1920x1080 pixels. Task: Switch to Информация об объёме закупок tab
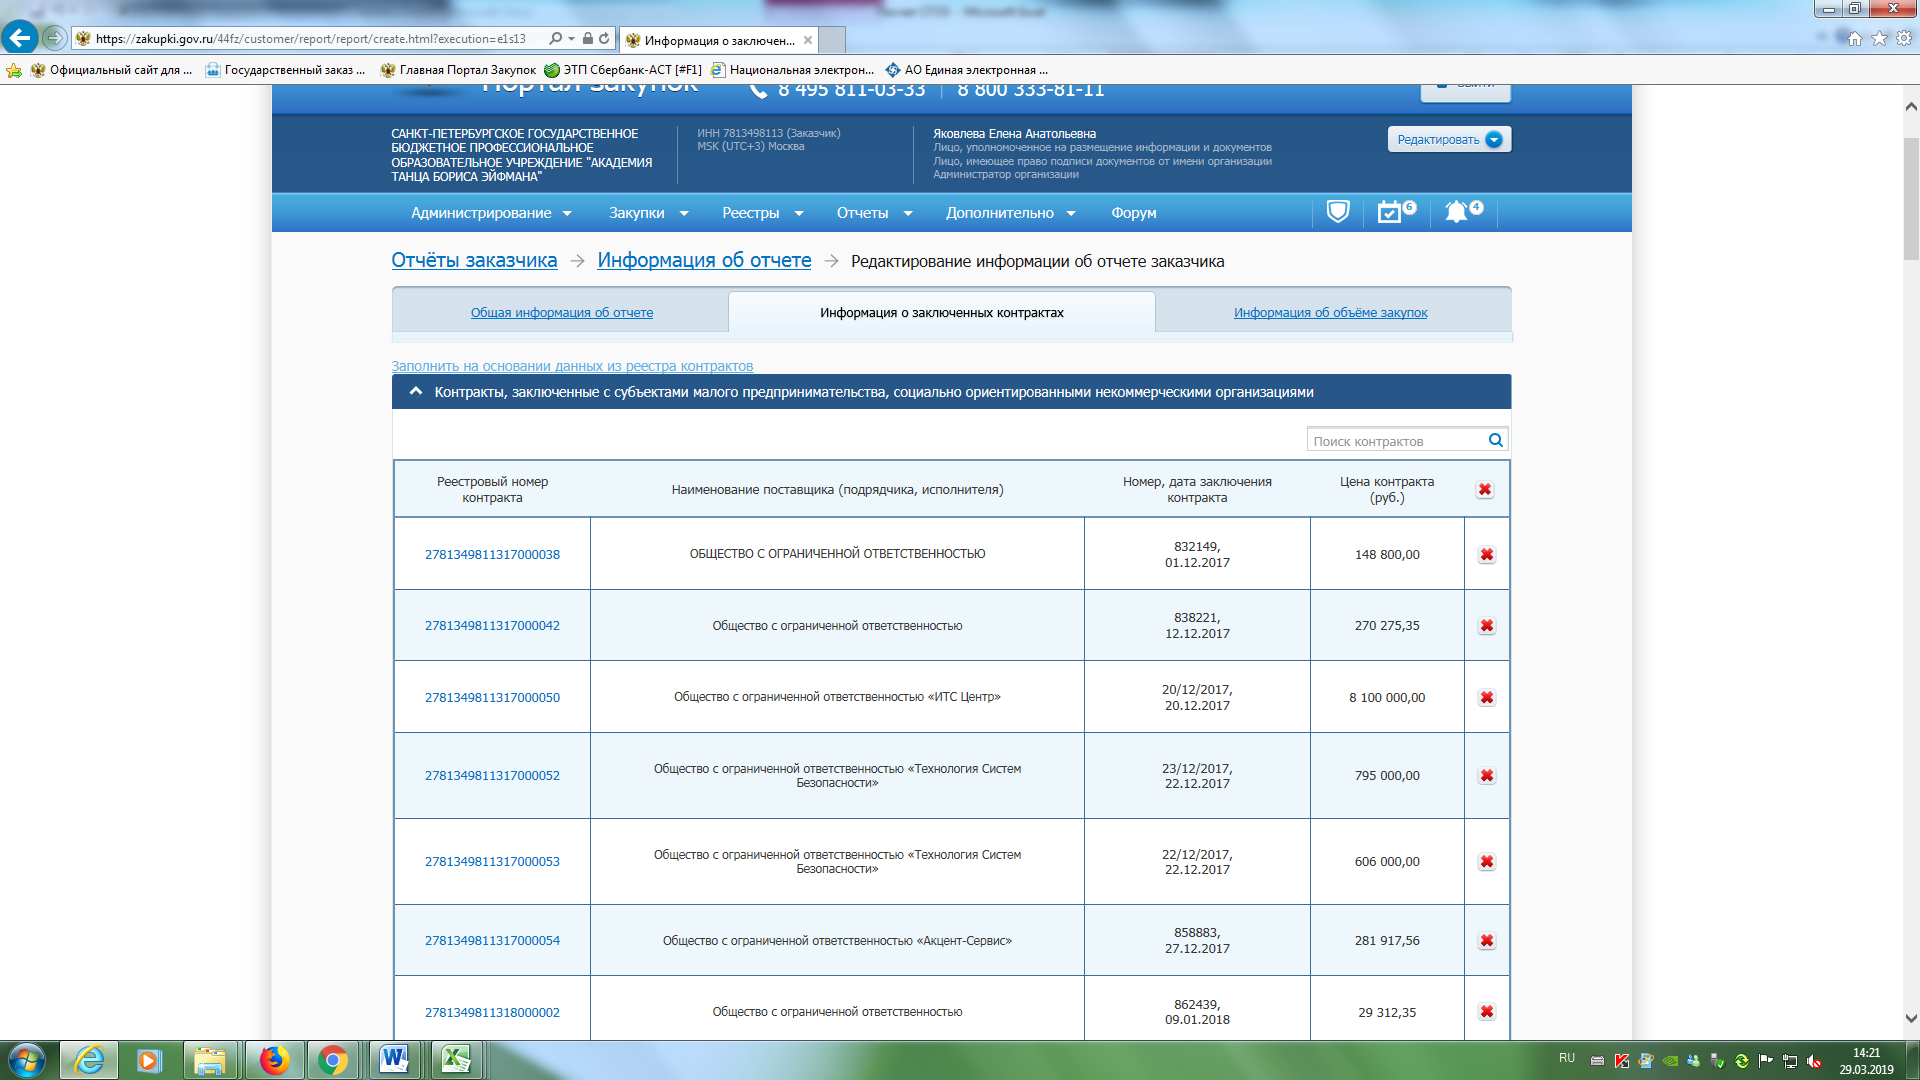(x=1330, y=313)
